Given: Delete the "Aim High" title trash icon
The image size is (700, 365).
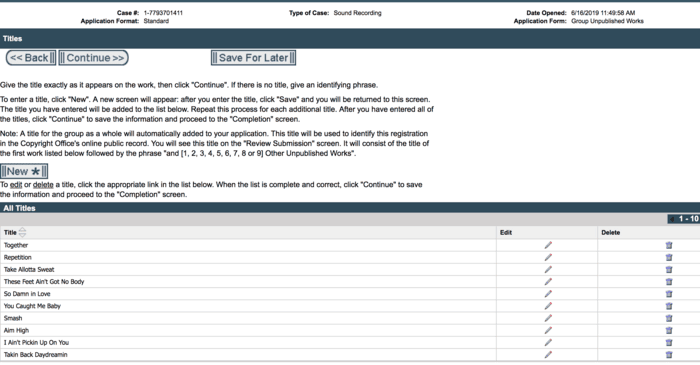Looking at the screenshot, I should click(x=669, y=330).
